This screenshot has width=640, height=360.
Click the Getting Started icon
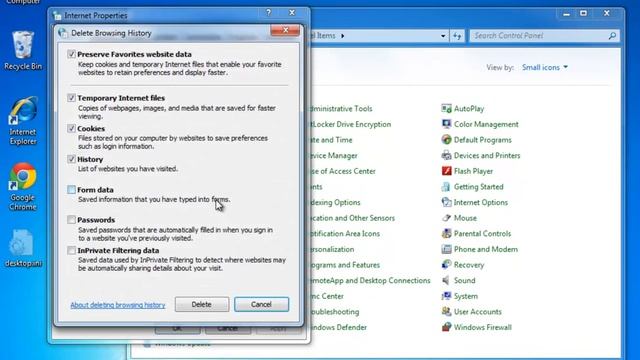click(x=446, y=187)
